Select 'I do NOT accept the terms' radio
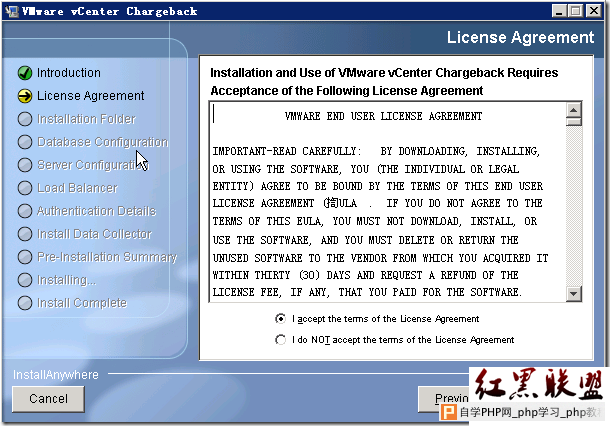Viewport: 610px width, 426px height. (280, 340)
